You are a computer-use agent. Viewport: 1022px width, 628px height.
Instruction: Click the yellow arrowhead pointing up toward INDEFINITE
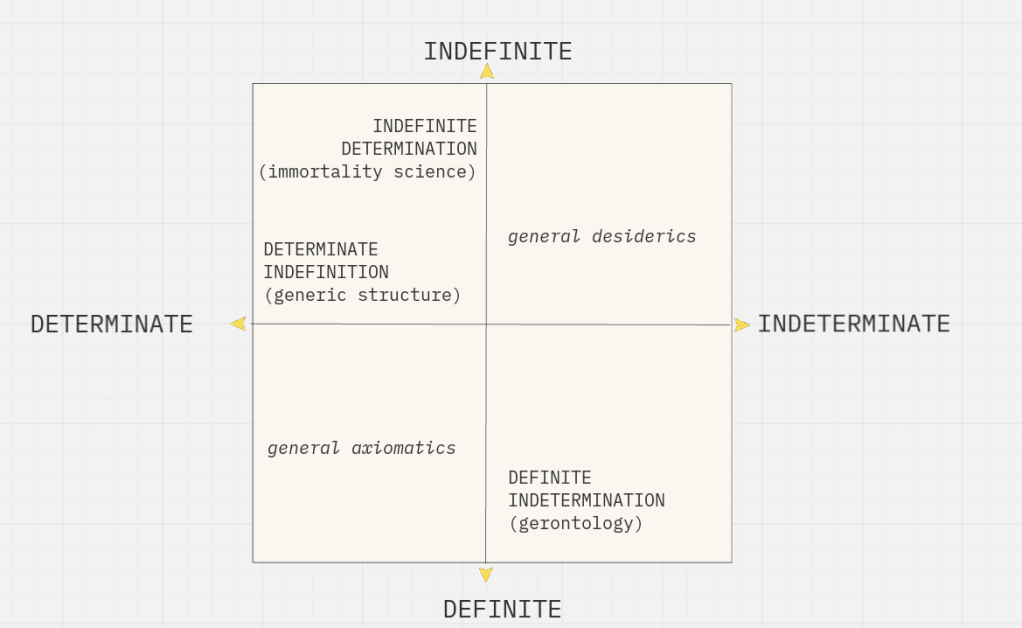(x=486, y=71)
